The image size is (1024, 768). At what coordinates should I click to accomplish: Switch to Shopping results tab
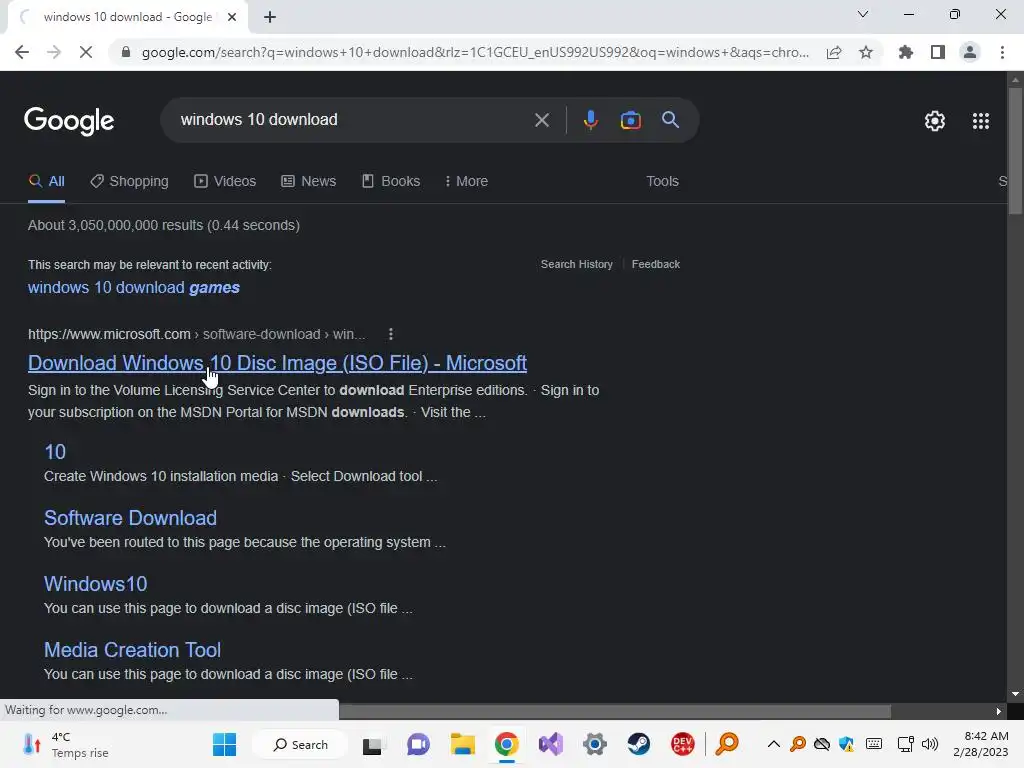[129, 182]
